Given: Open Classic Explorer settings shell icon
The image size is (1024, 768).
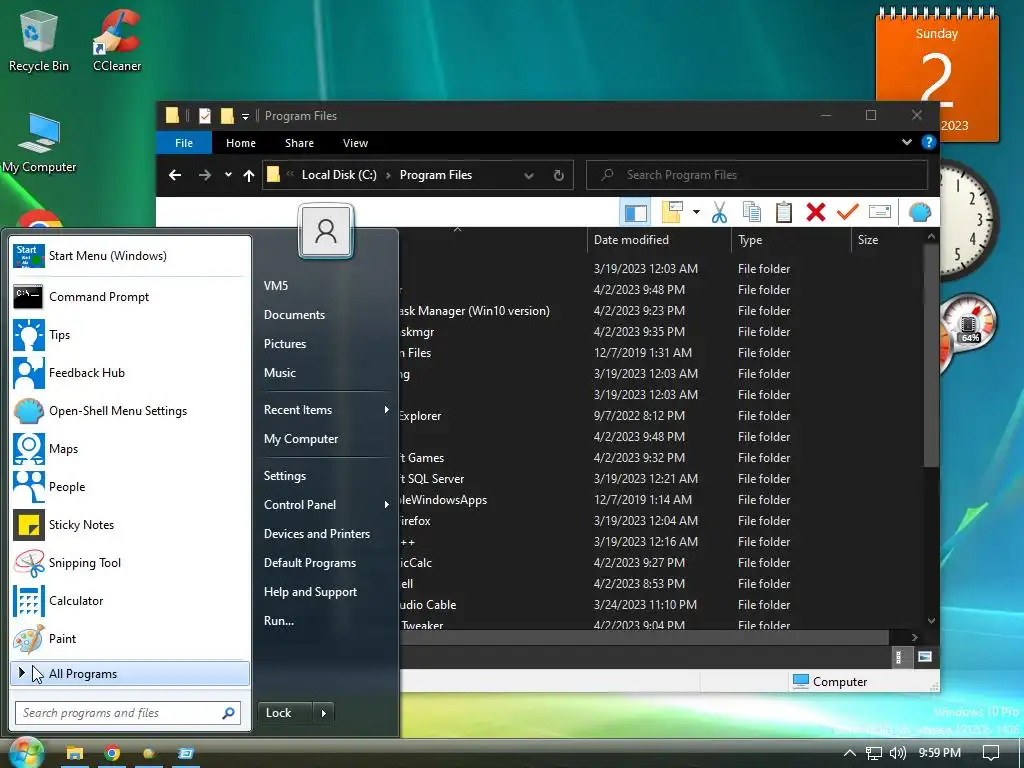Looking at the screenshot, I should point(920,212).
